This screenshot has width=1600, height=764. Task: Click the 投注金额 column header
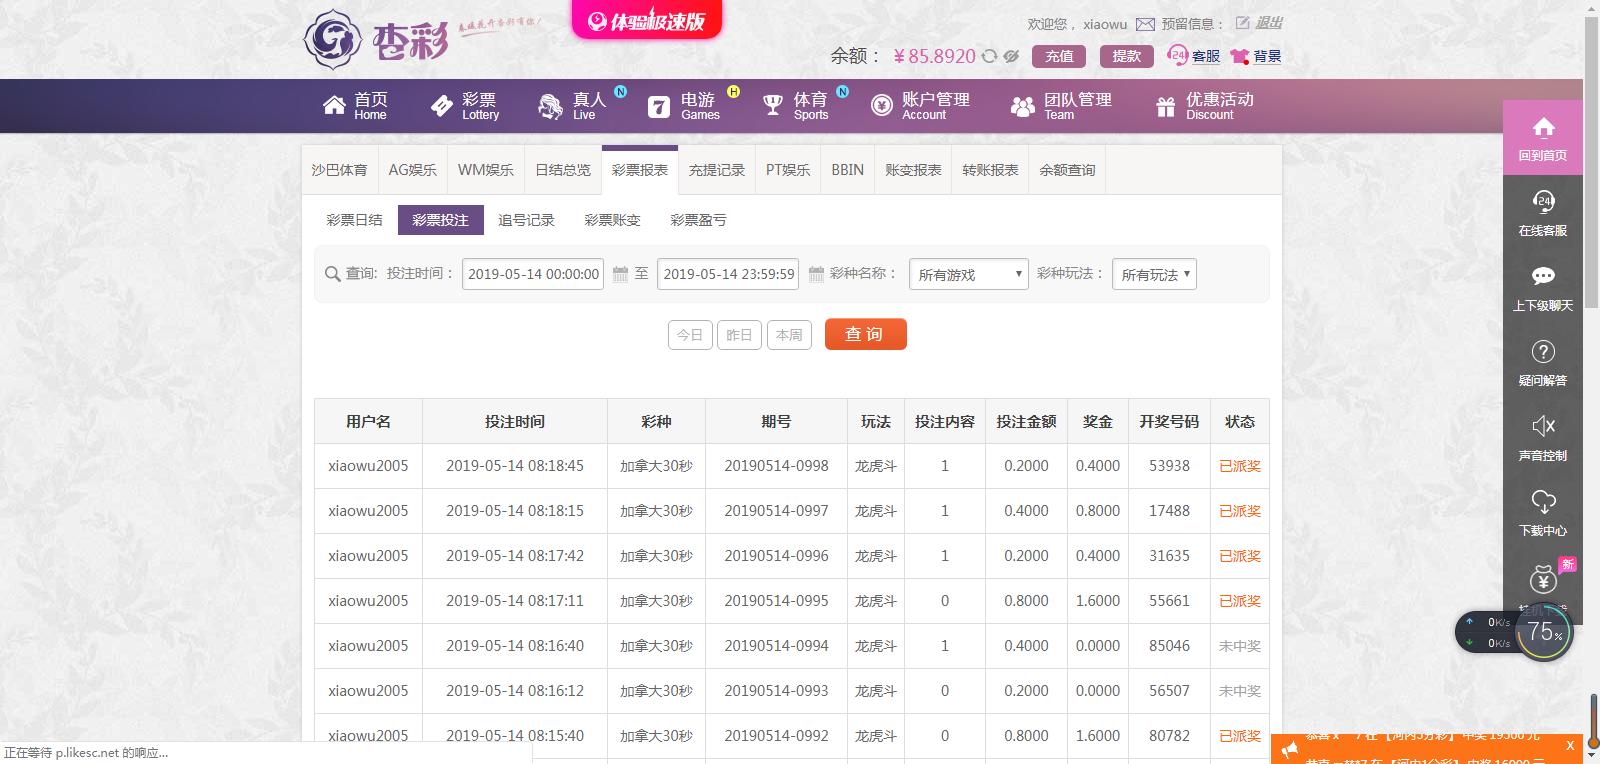click(1026, 422)
